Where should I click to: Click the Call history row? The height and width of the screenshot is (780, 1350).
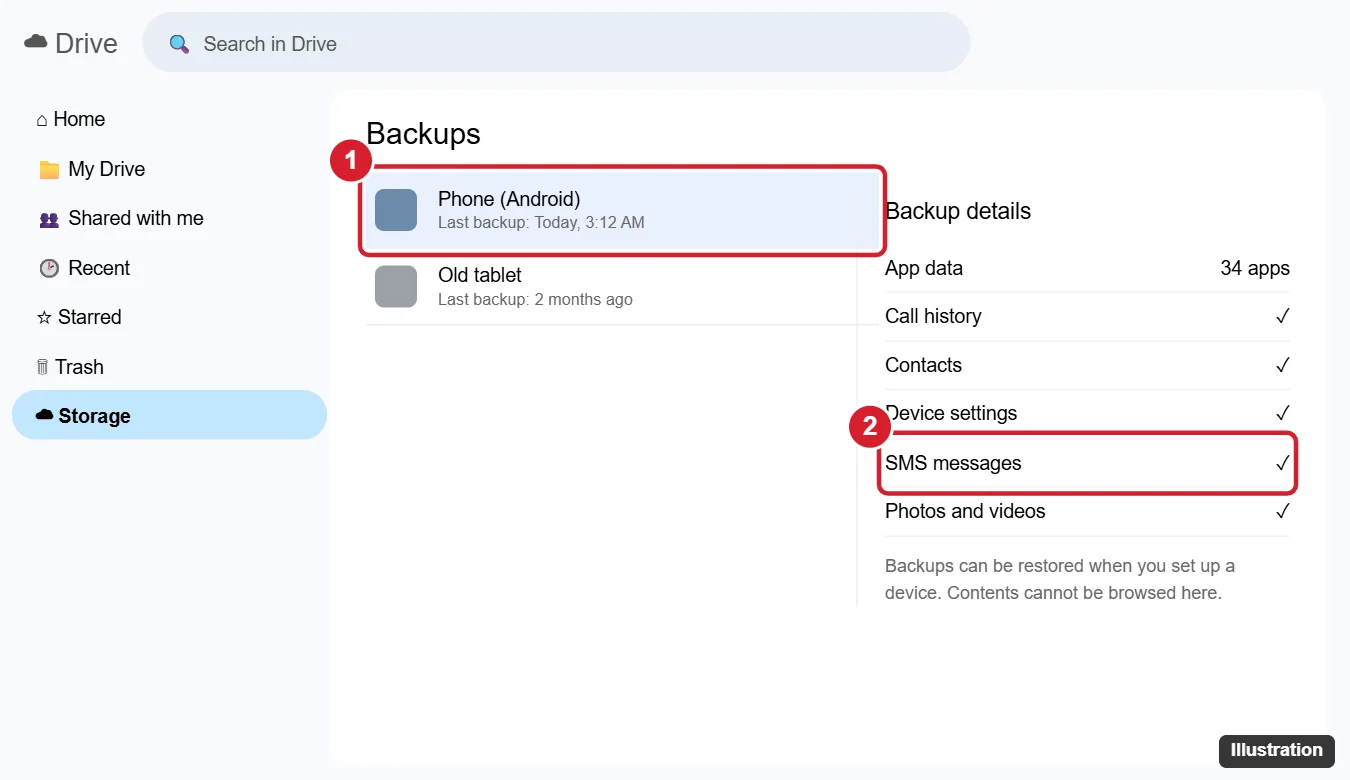[1087, 316]
